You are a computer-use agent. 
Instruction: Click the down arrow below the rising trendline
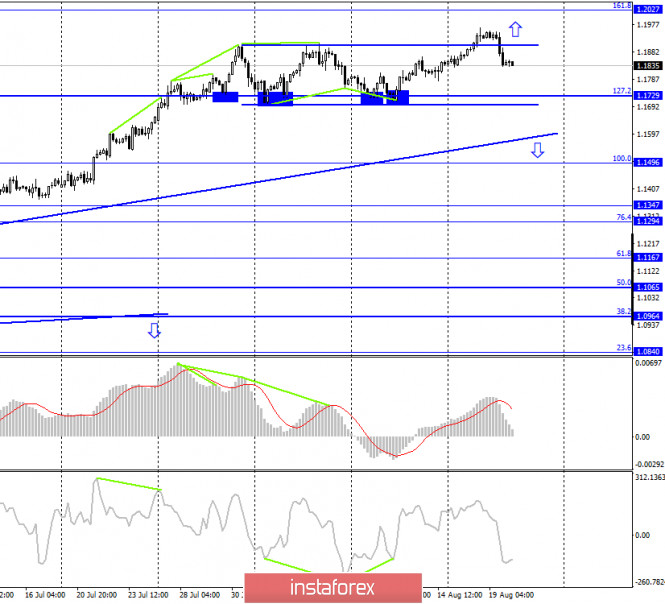[538, 151]
